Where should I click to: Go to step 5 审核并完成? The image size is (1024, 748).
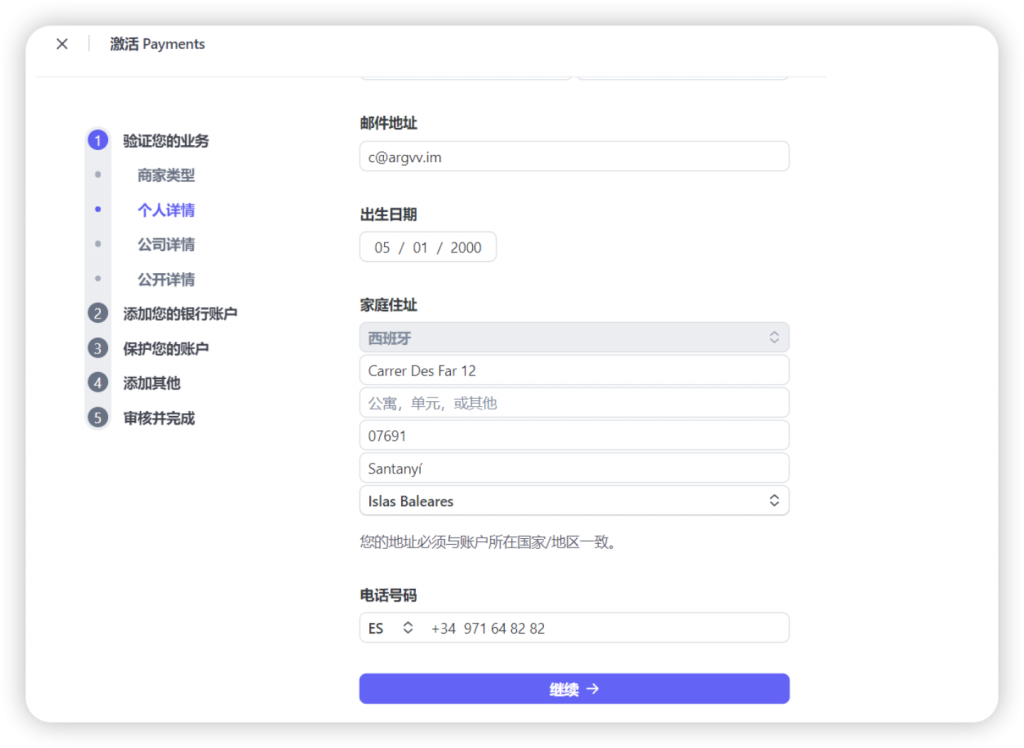(x=159, y=418)
